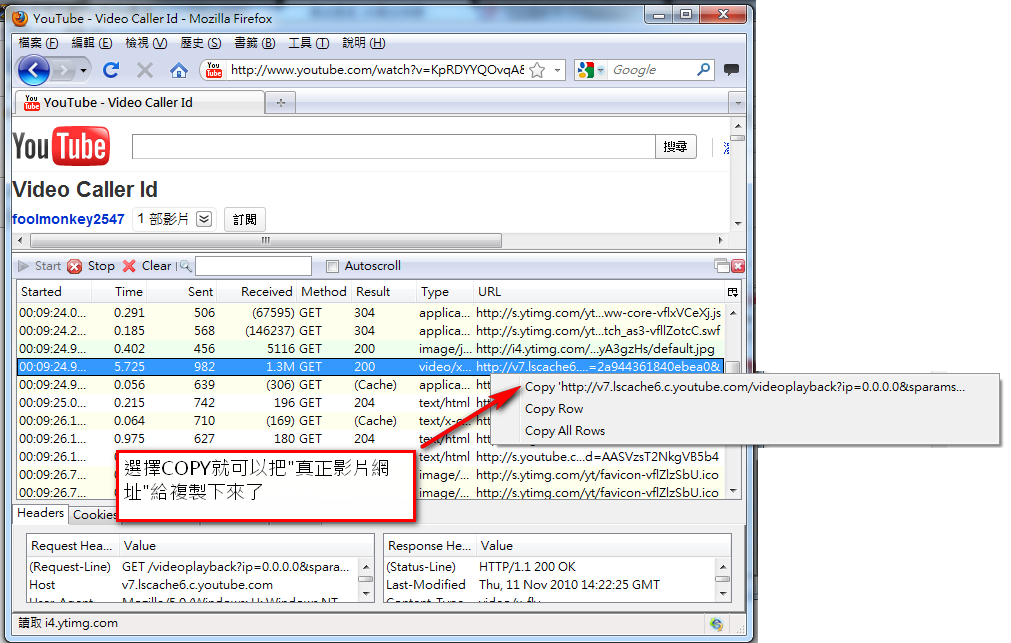This screenshot has width=1011, height=643.
Task: Open the 說明 (H) menu
Action: 364,43
